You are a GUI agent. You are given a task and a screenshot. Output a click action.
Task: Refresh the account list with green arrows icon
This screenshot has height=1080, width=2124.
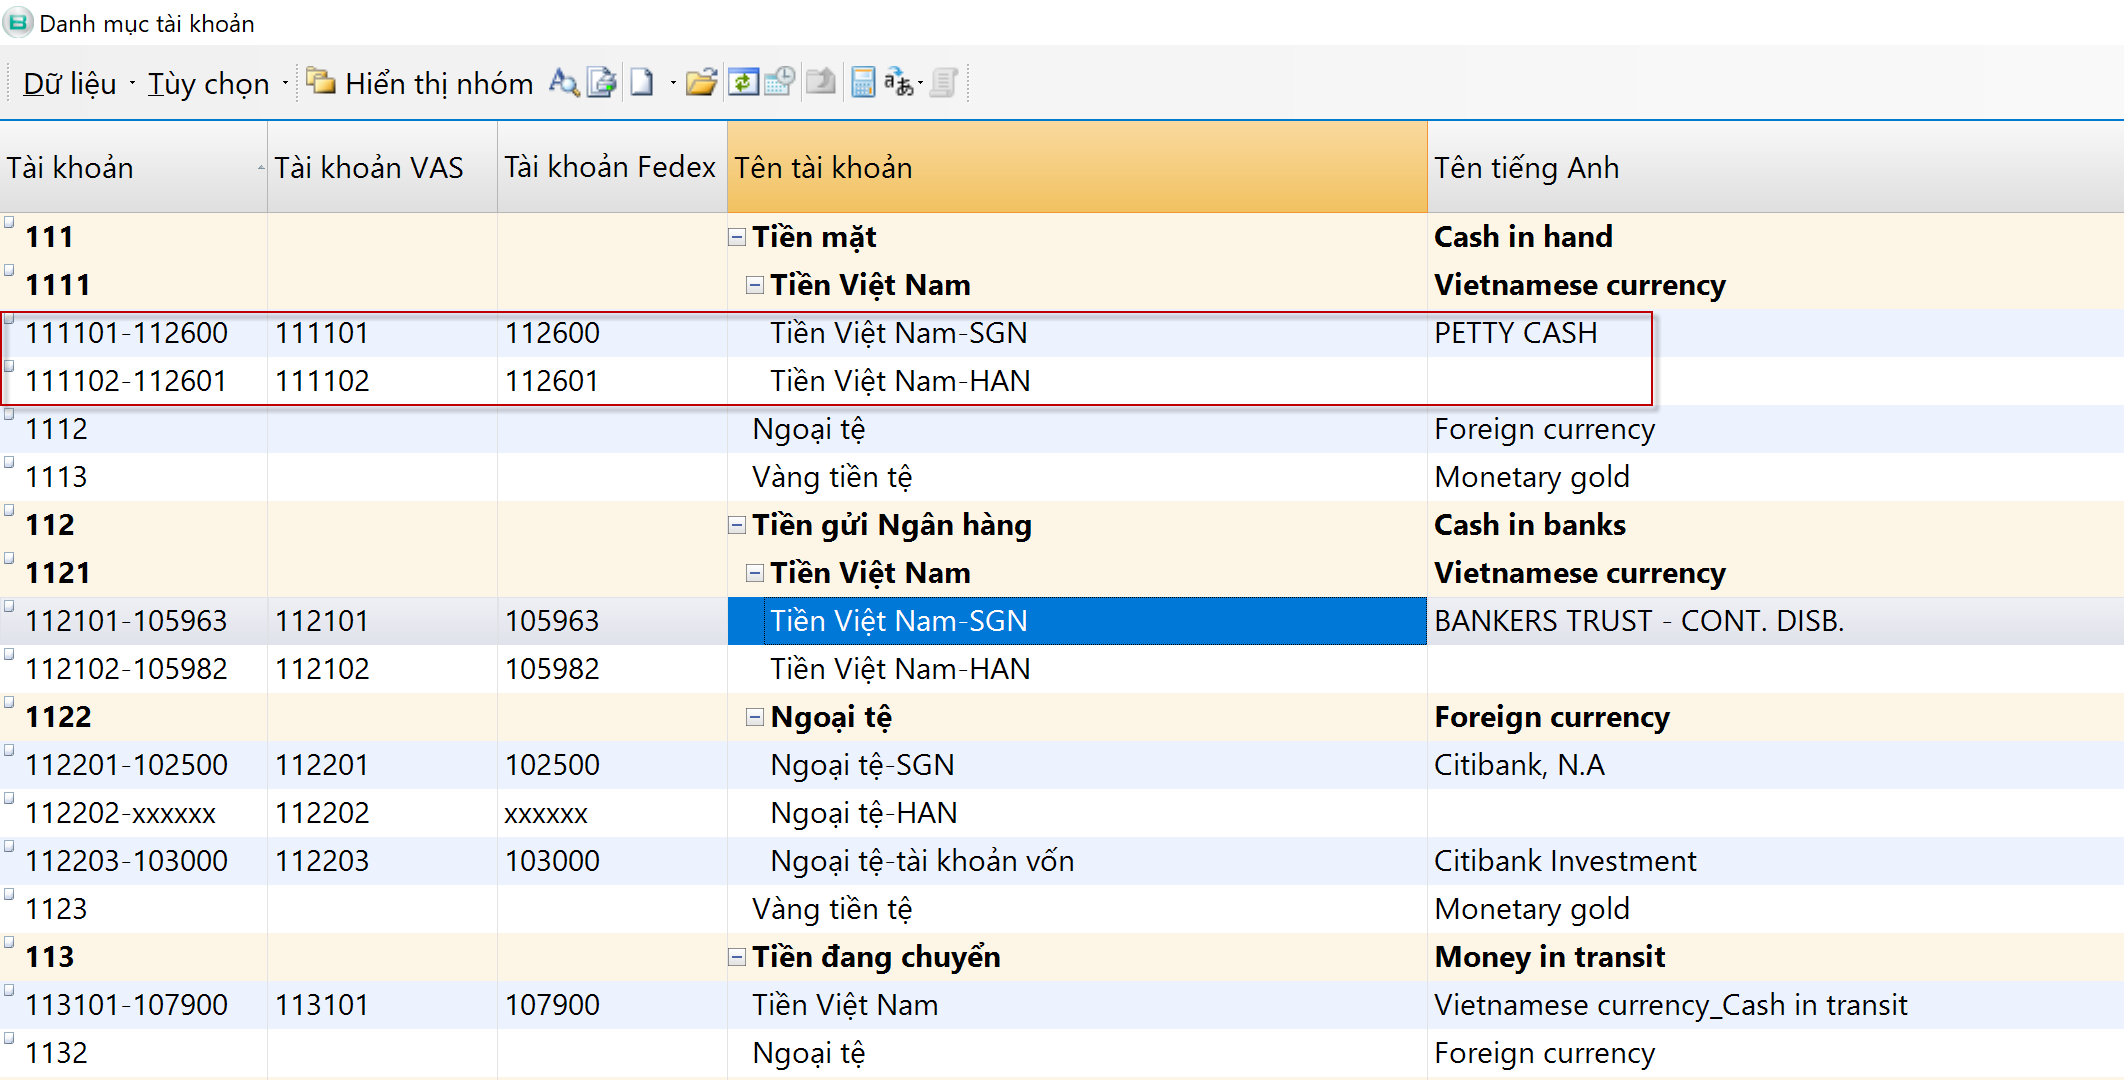click(743, 82)
